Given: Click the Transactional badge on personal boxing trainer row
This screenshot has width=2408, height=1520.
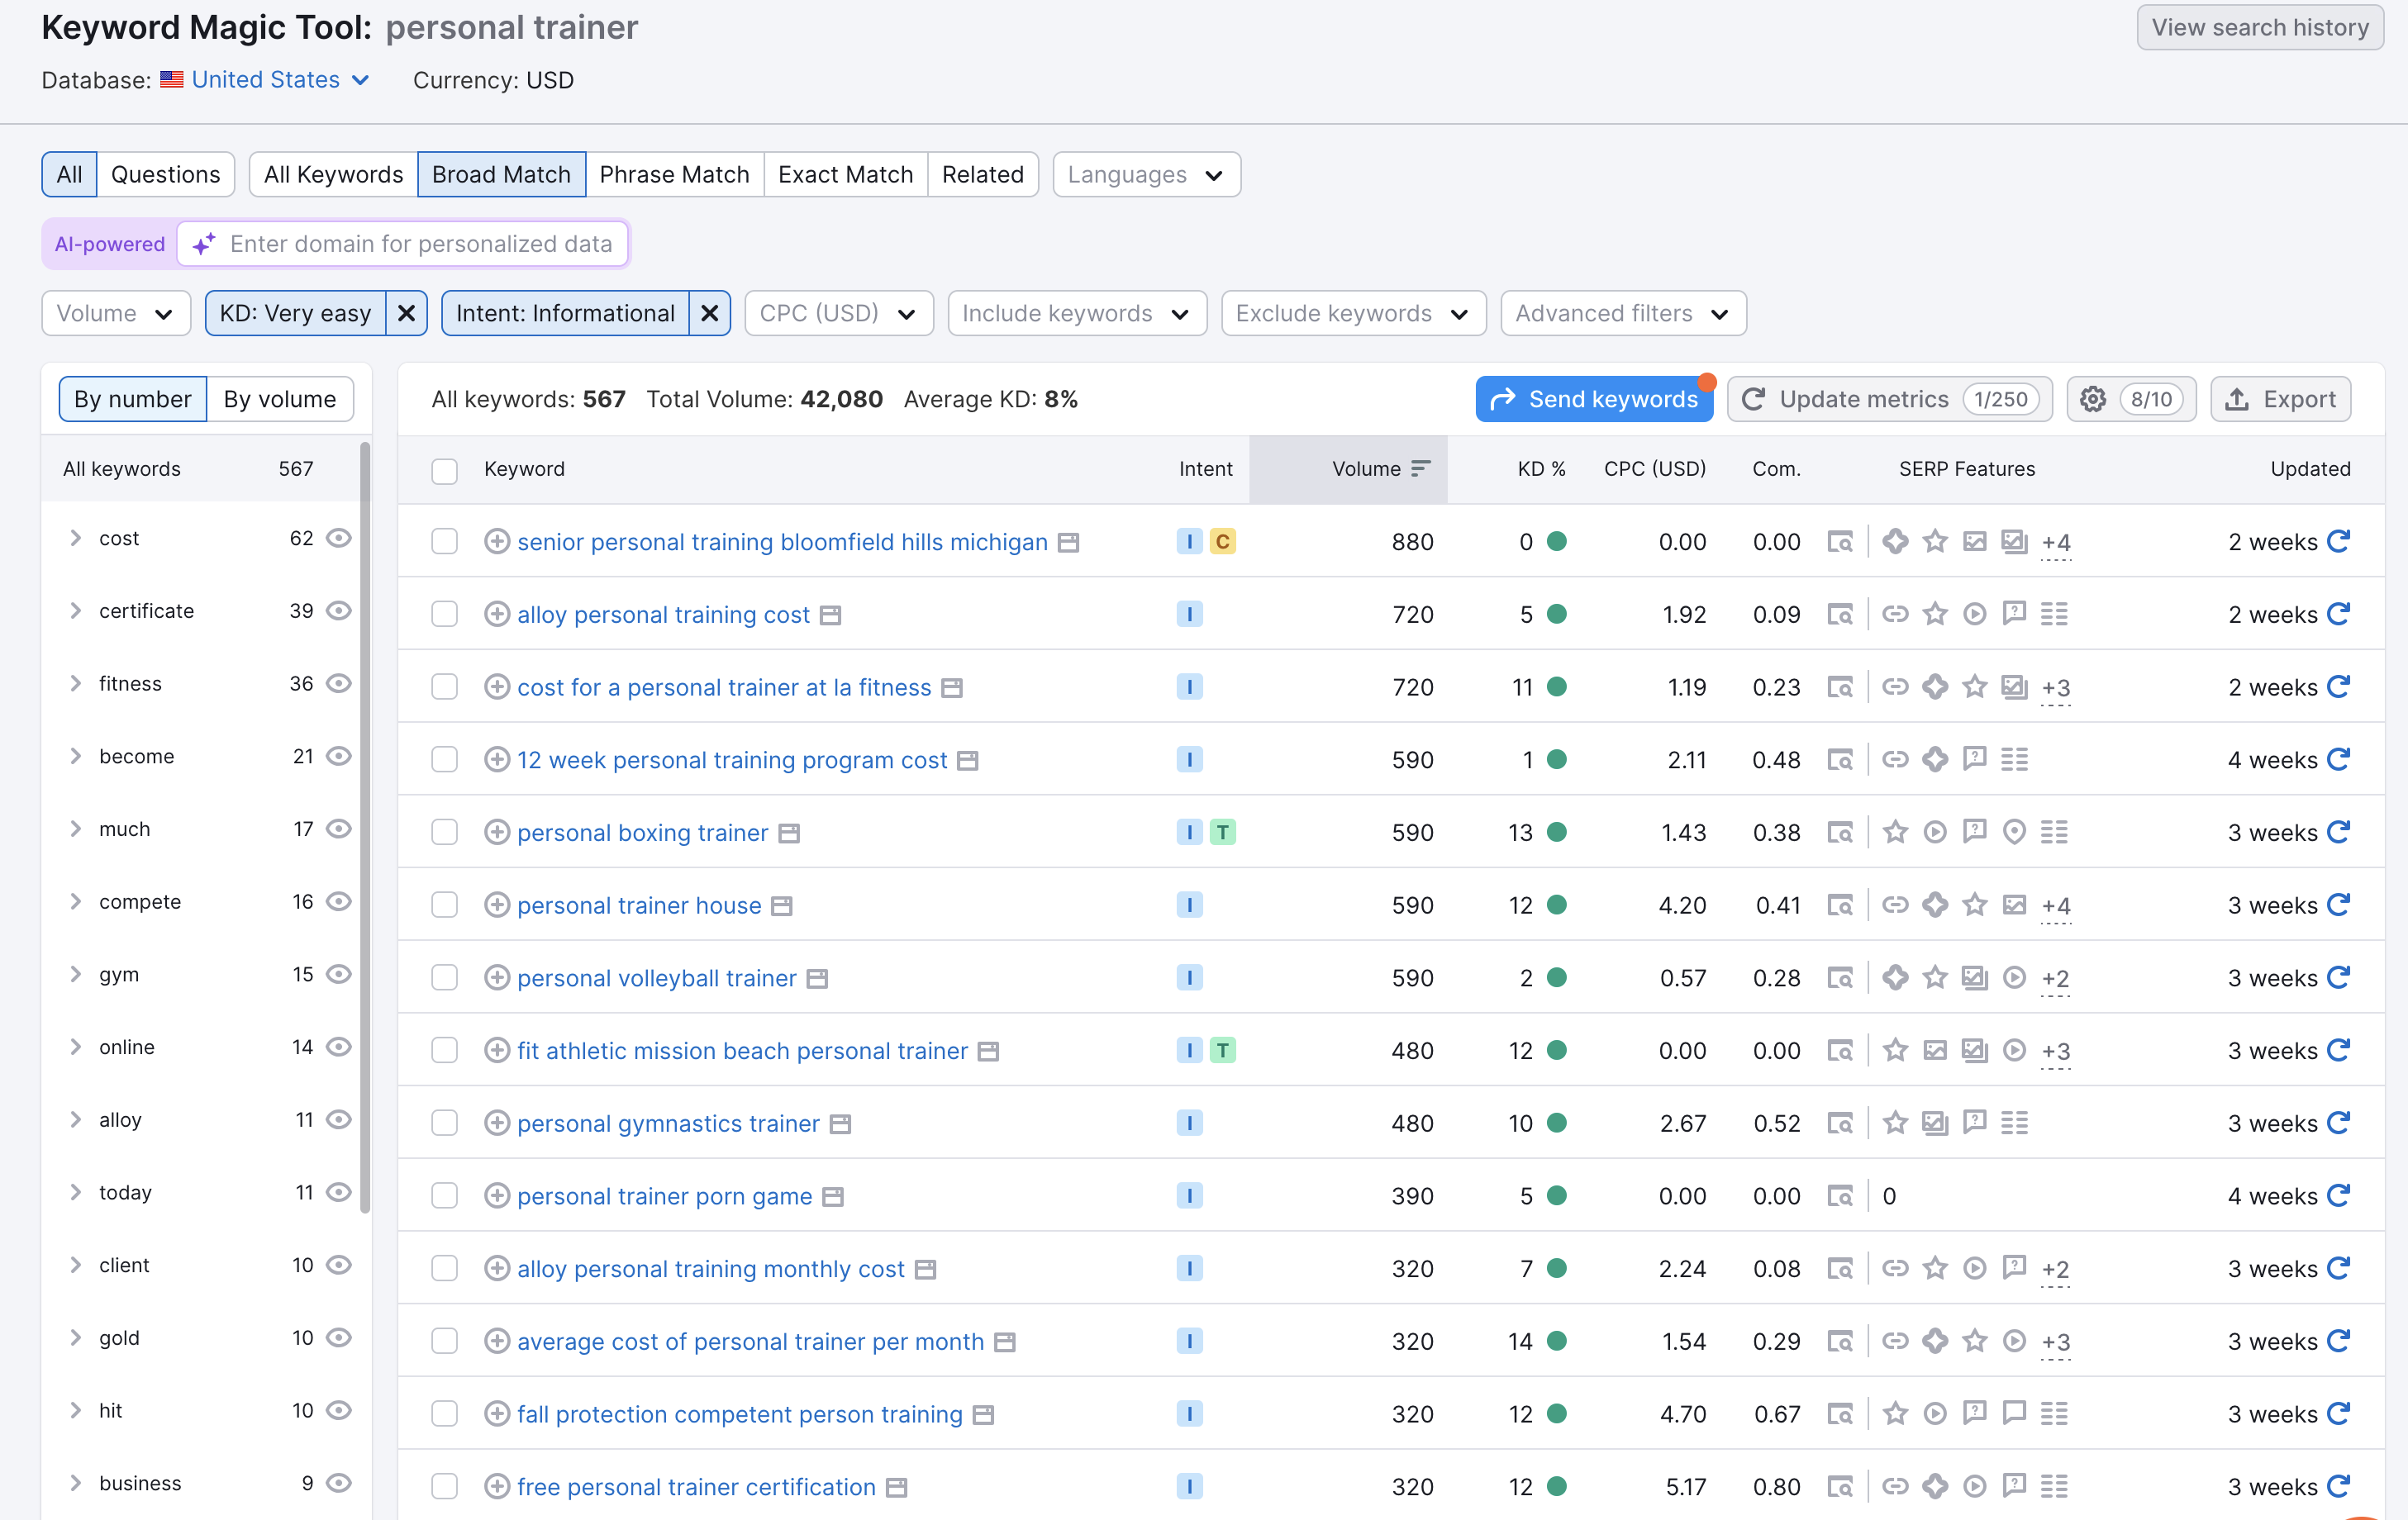Looking at the screenshot, I should click(1222, 832).
